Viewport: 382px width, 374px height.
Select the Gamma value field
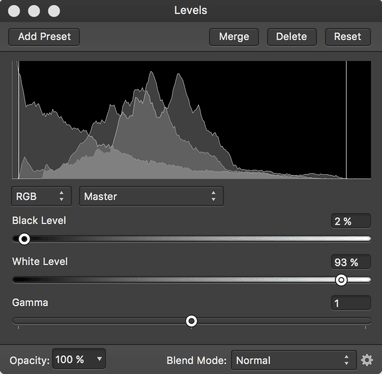click(x=351, y=303)
